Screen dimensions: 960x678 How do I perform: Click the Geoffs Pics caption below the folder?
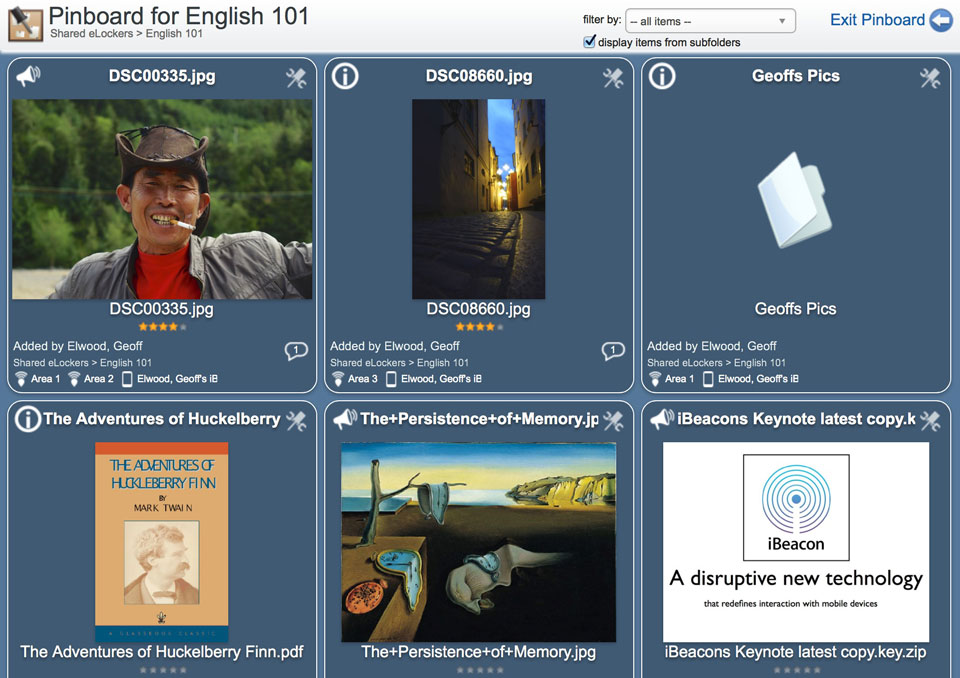795,309
